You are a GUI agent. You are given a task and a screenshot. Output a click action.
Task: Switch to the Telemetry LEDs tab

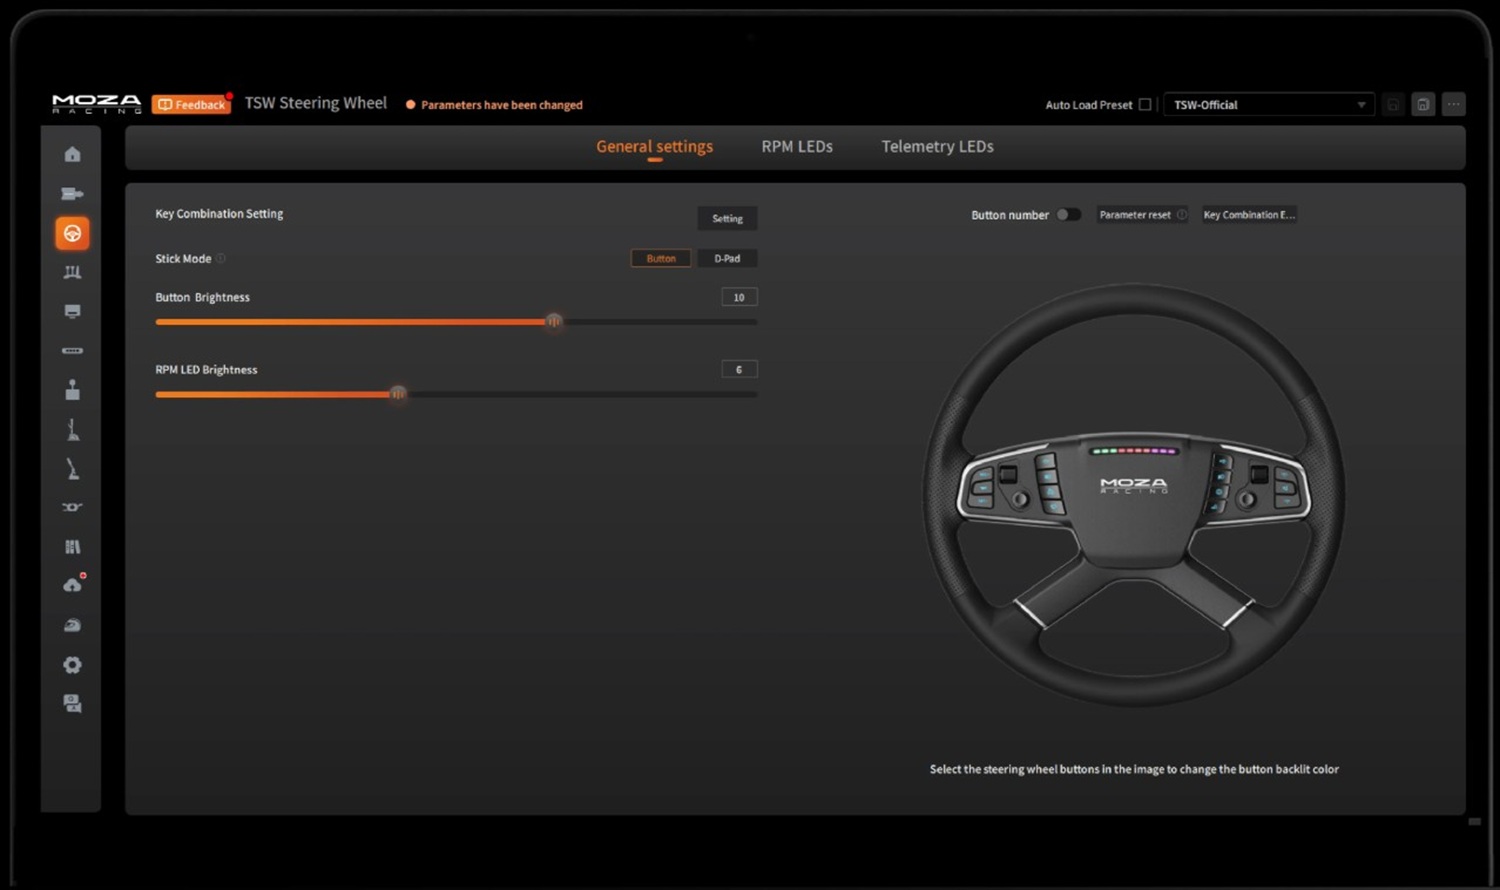937,147
